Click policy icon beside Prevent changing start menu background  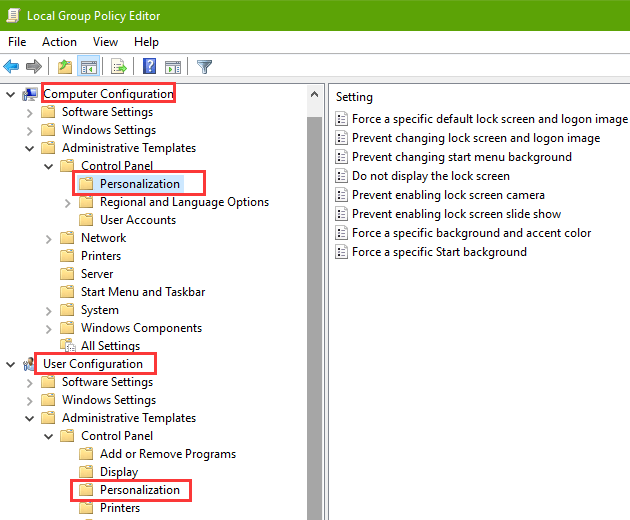pyautogui.click(x=342, y=157)
